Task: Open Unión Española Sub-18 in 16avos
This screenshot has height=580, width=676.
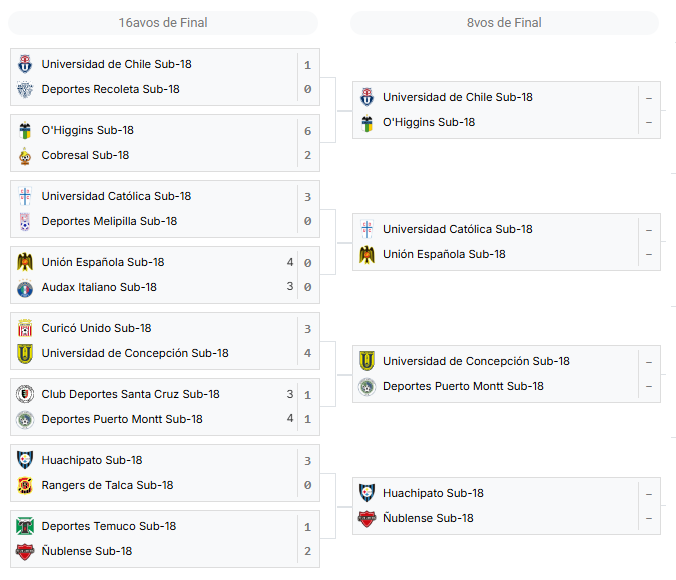Action: [103, 262]
